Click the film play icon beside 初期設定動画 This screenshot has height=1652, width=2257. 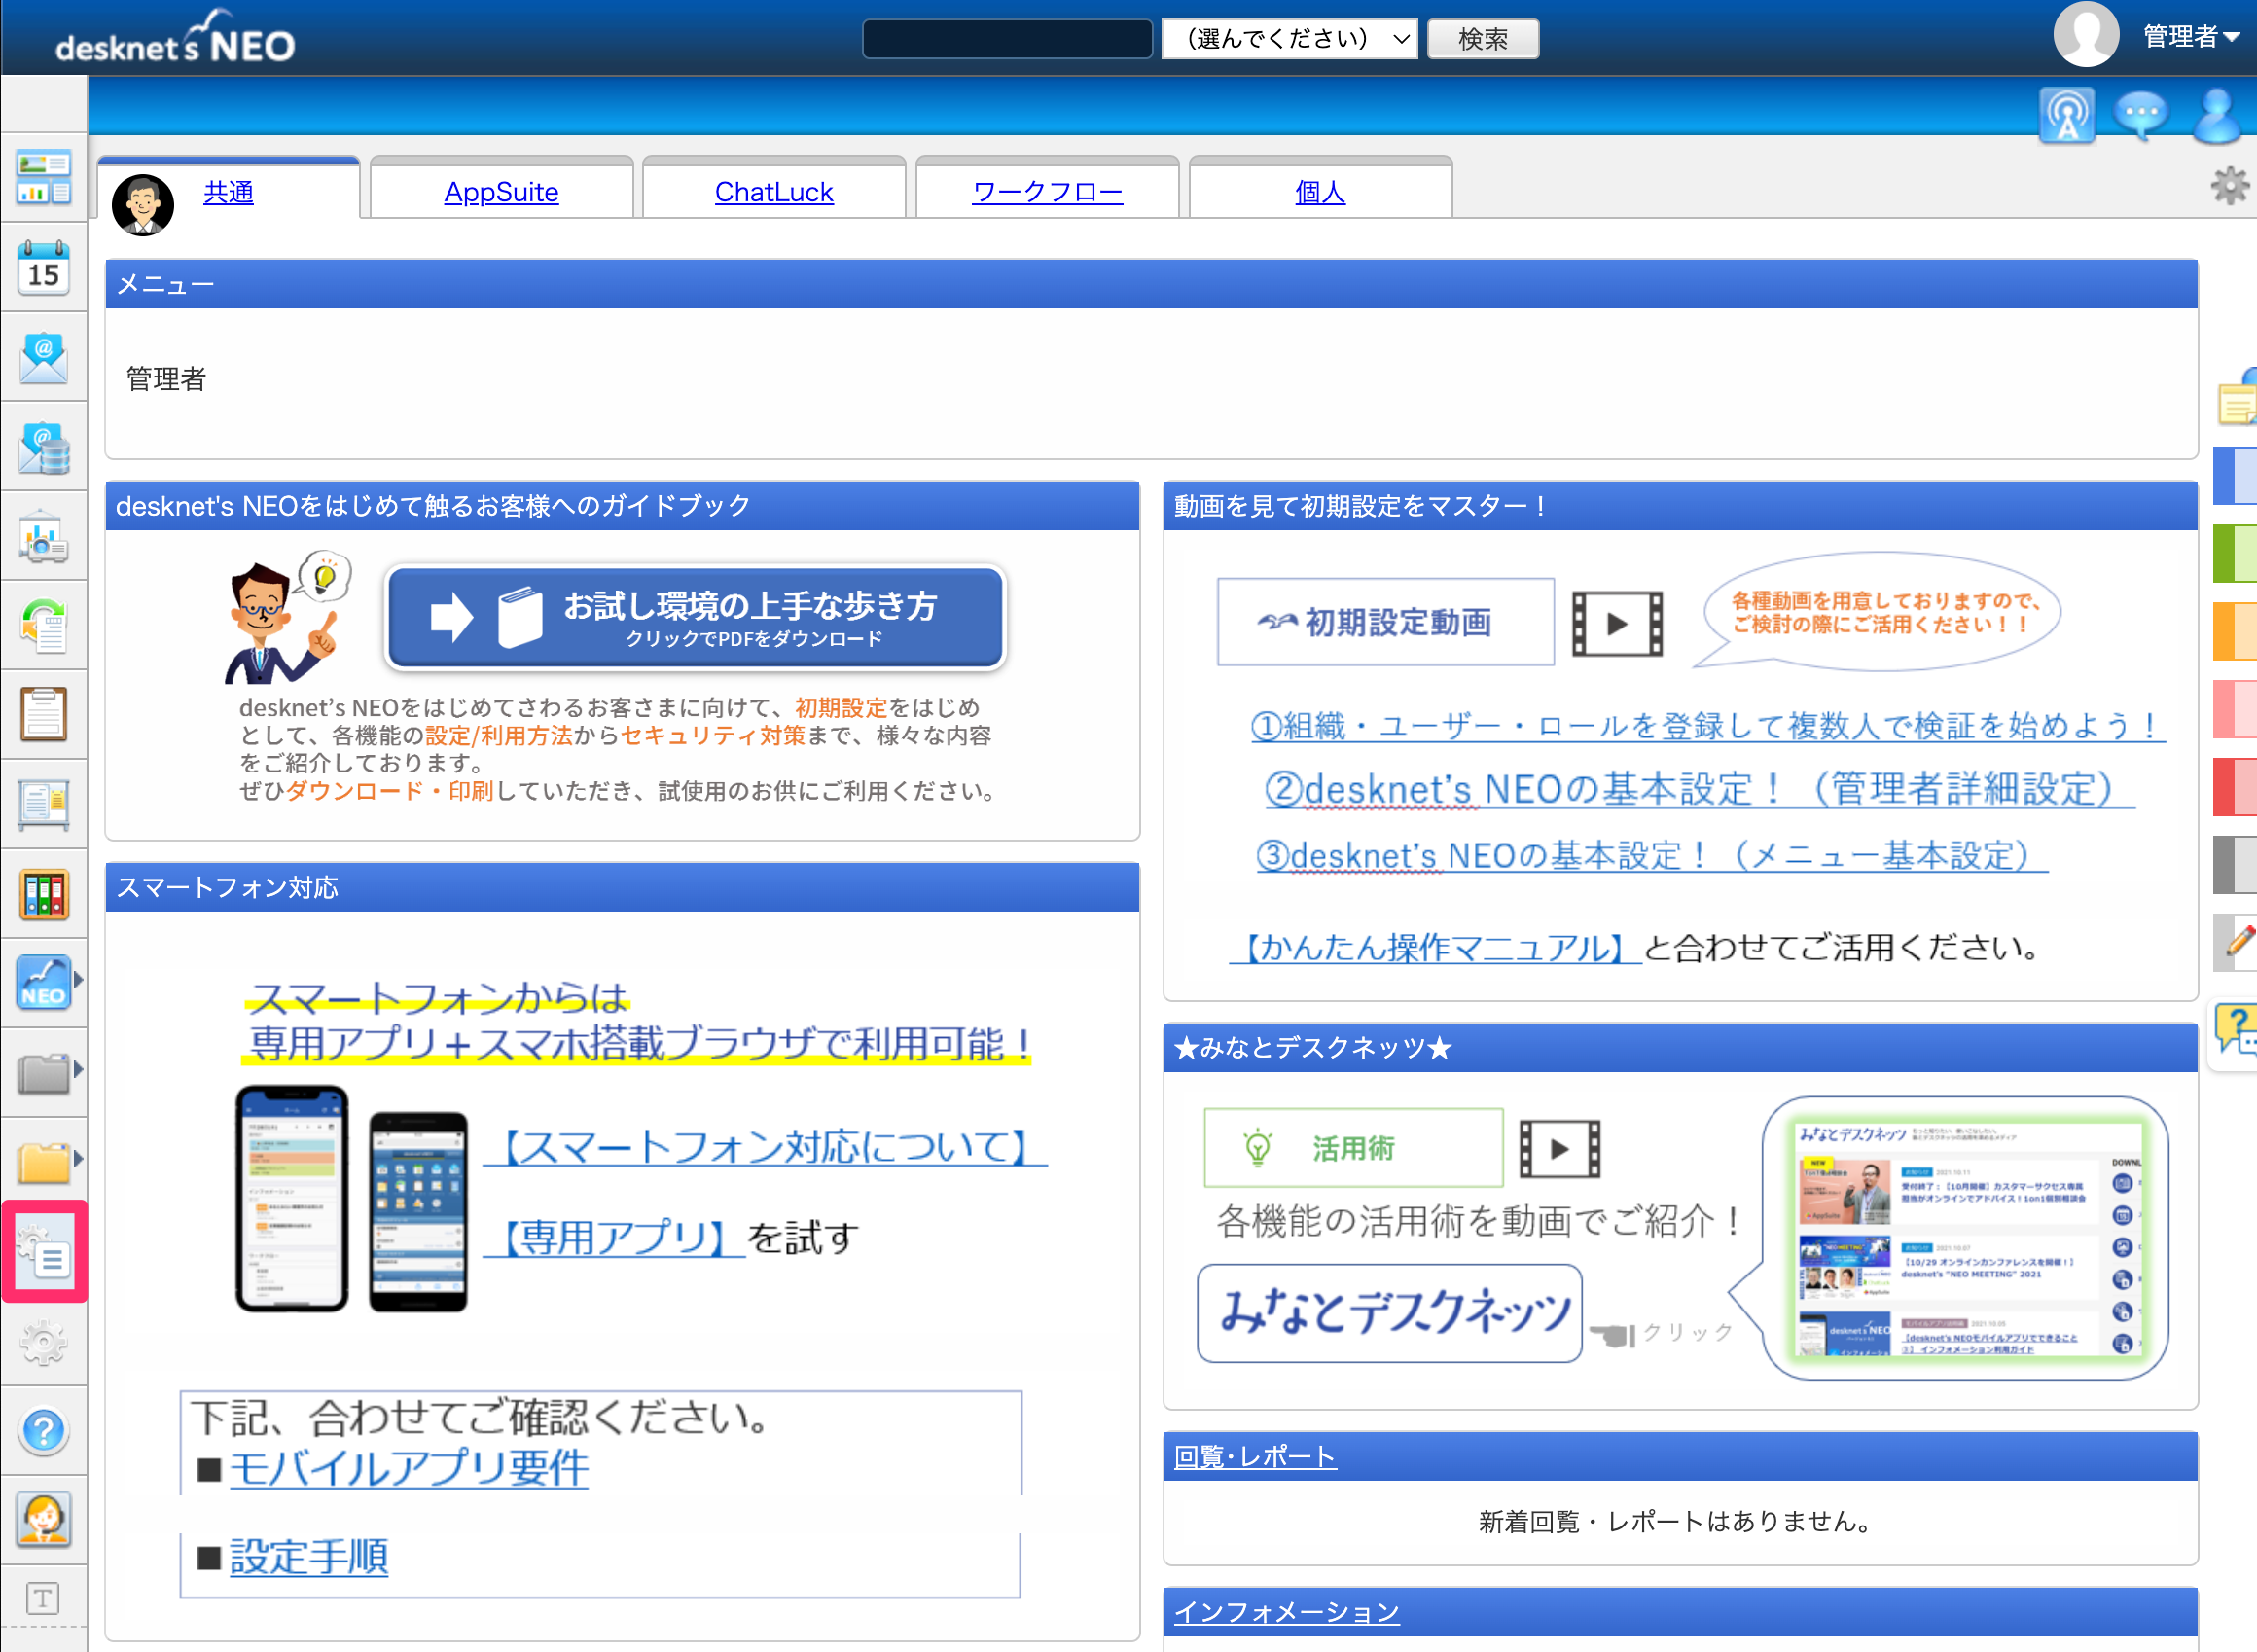[x=1617, y=623]
